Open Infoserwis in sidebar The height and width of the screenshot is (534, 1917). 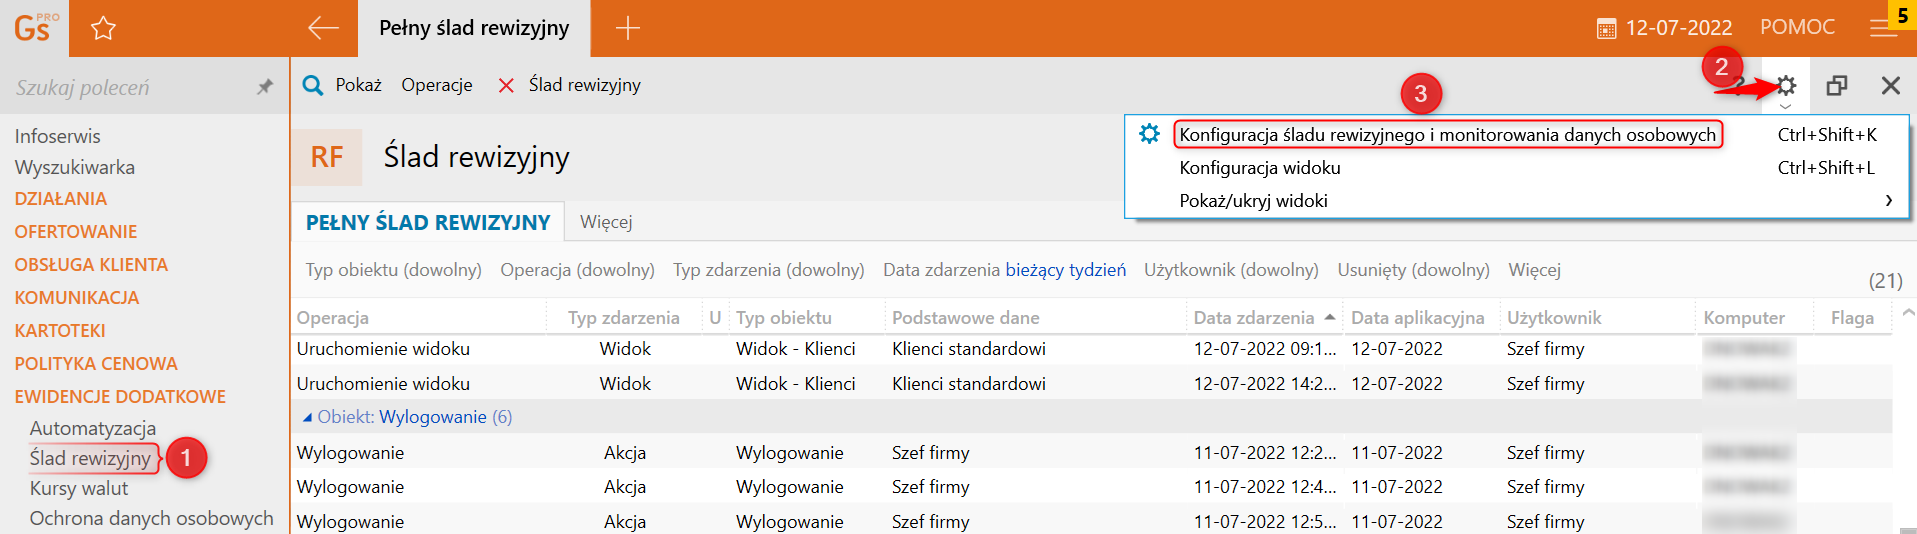57,136
